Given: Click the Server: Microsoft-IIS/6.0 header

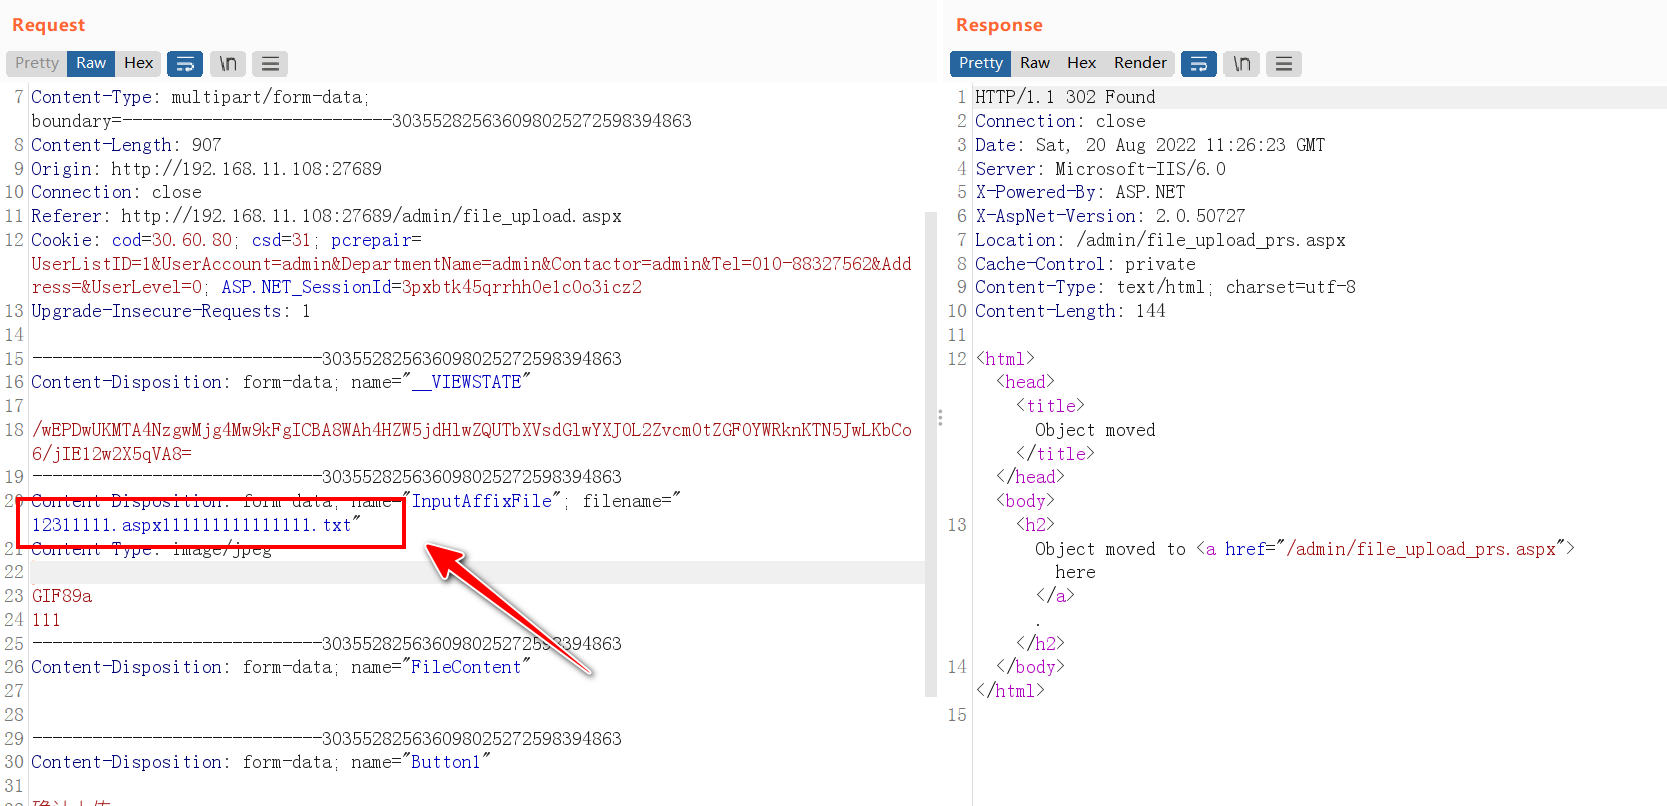Looking at the screenshot, I should point(1100,169).
